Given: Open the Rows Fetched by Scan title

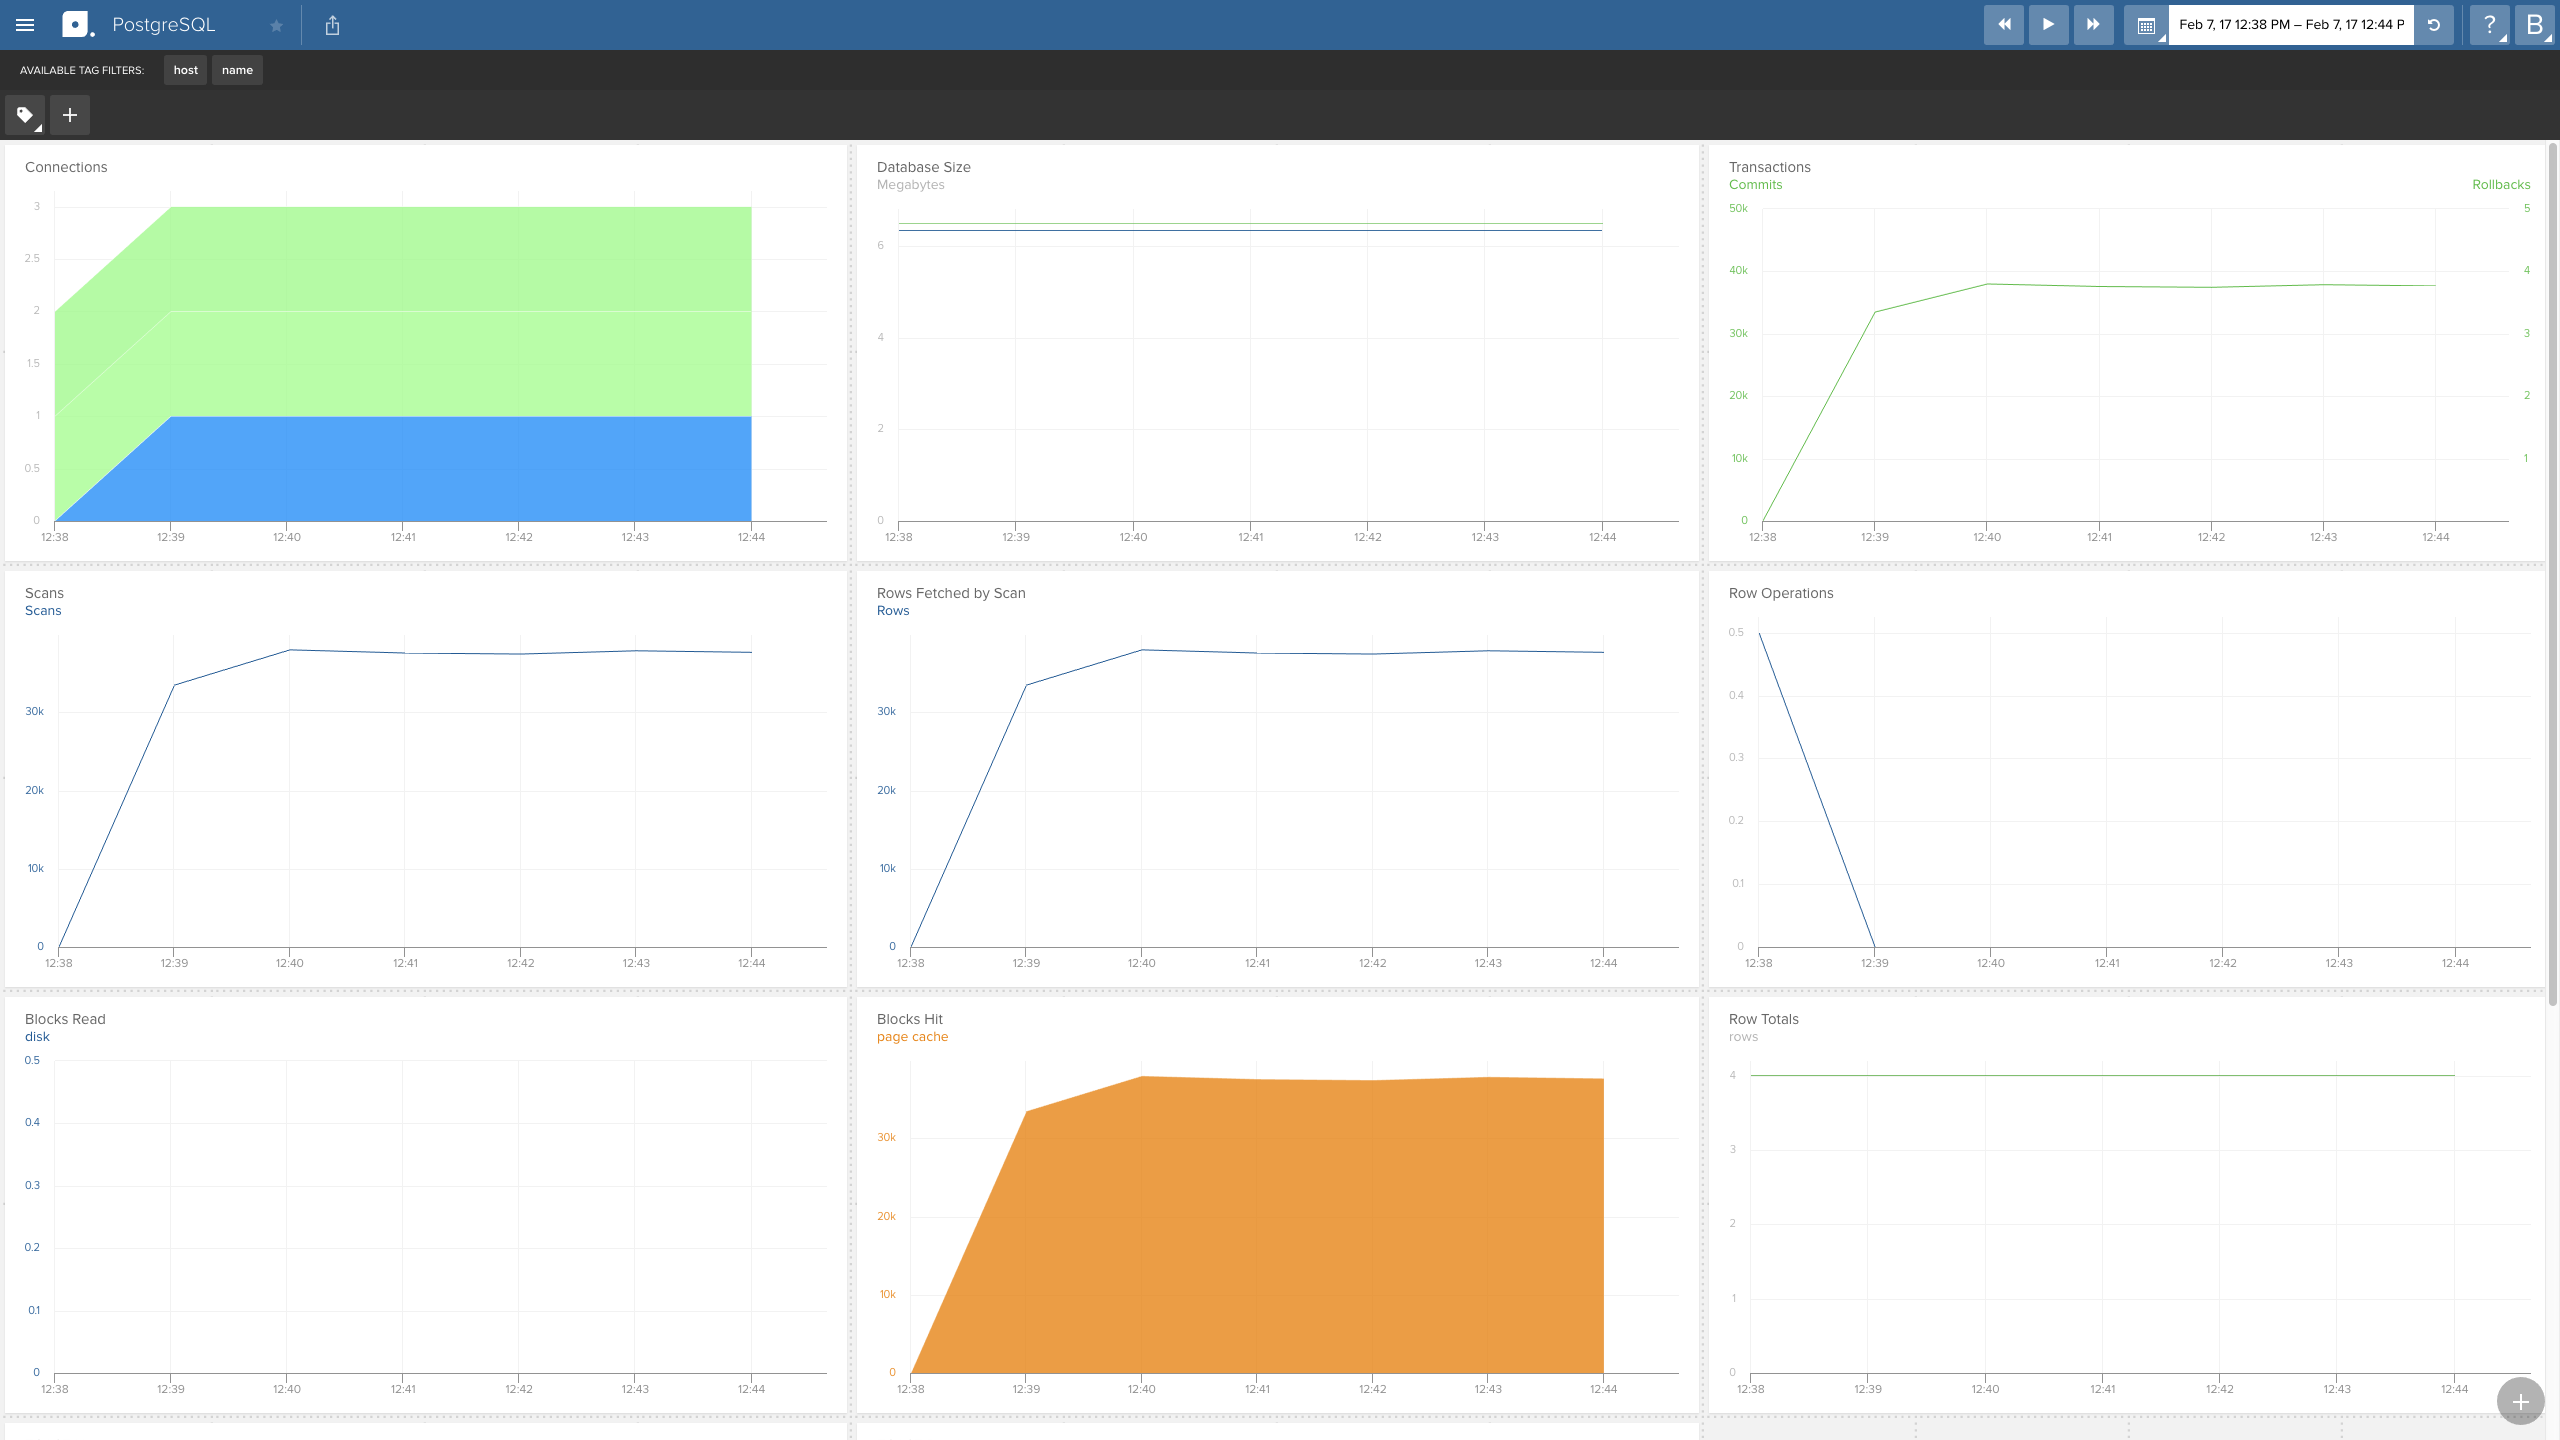Looking at the screenshot, I should 951,593.
